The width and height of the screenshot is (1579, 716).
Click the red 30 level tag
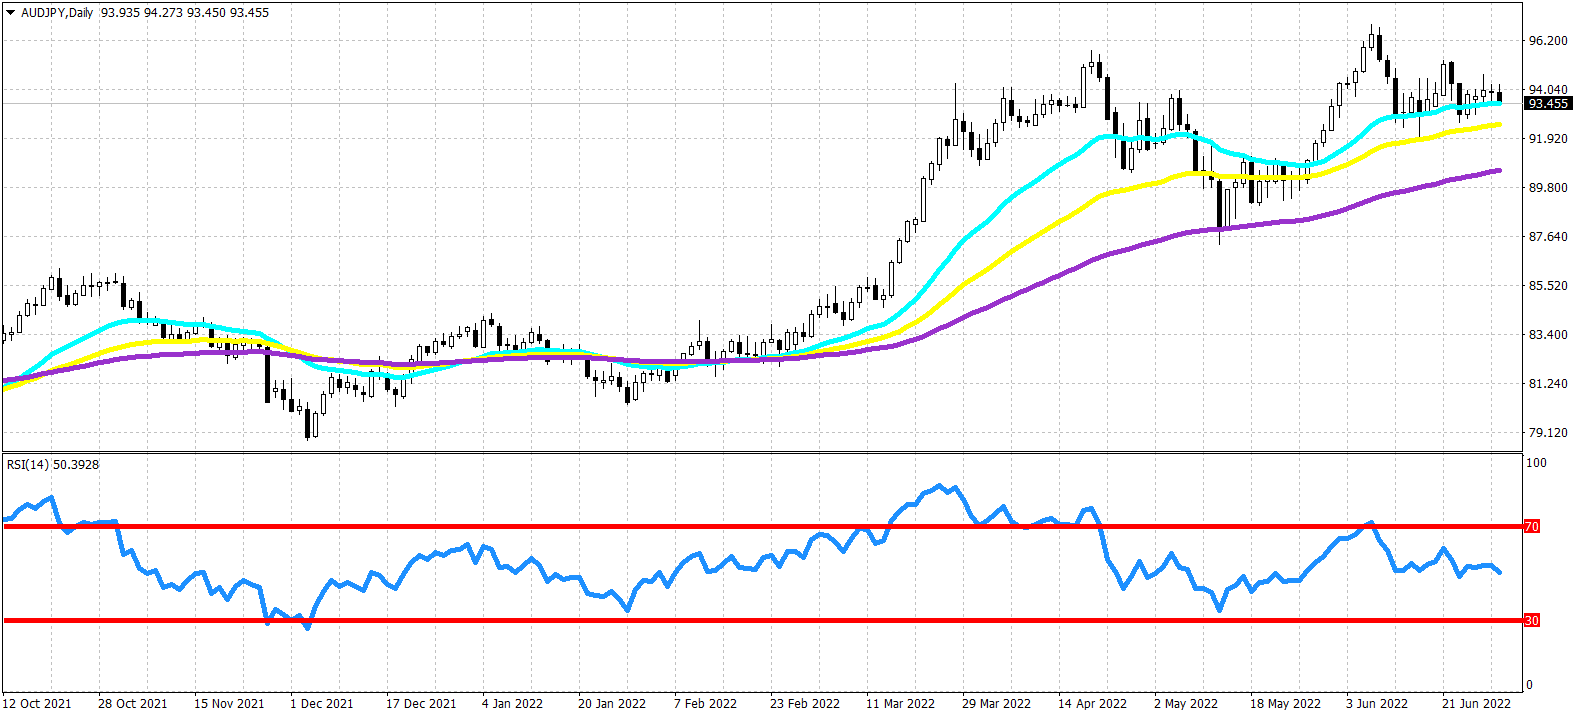click(1531, 621)
